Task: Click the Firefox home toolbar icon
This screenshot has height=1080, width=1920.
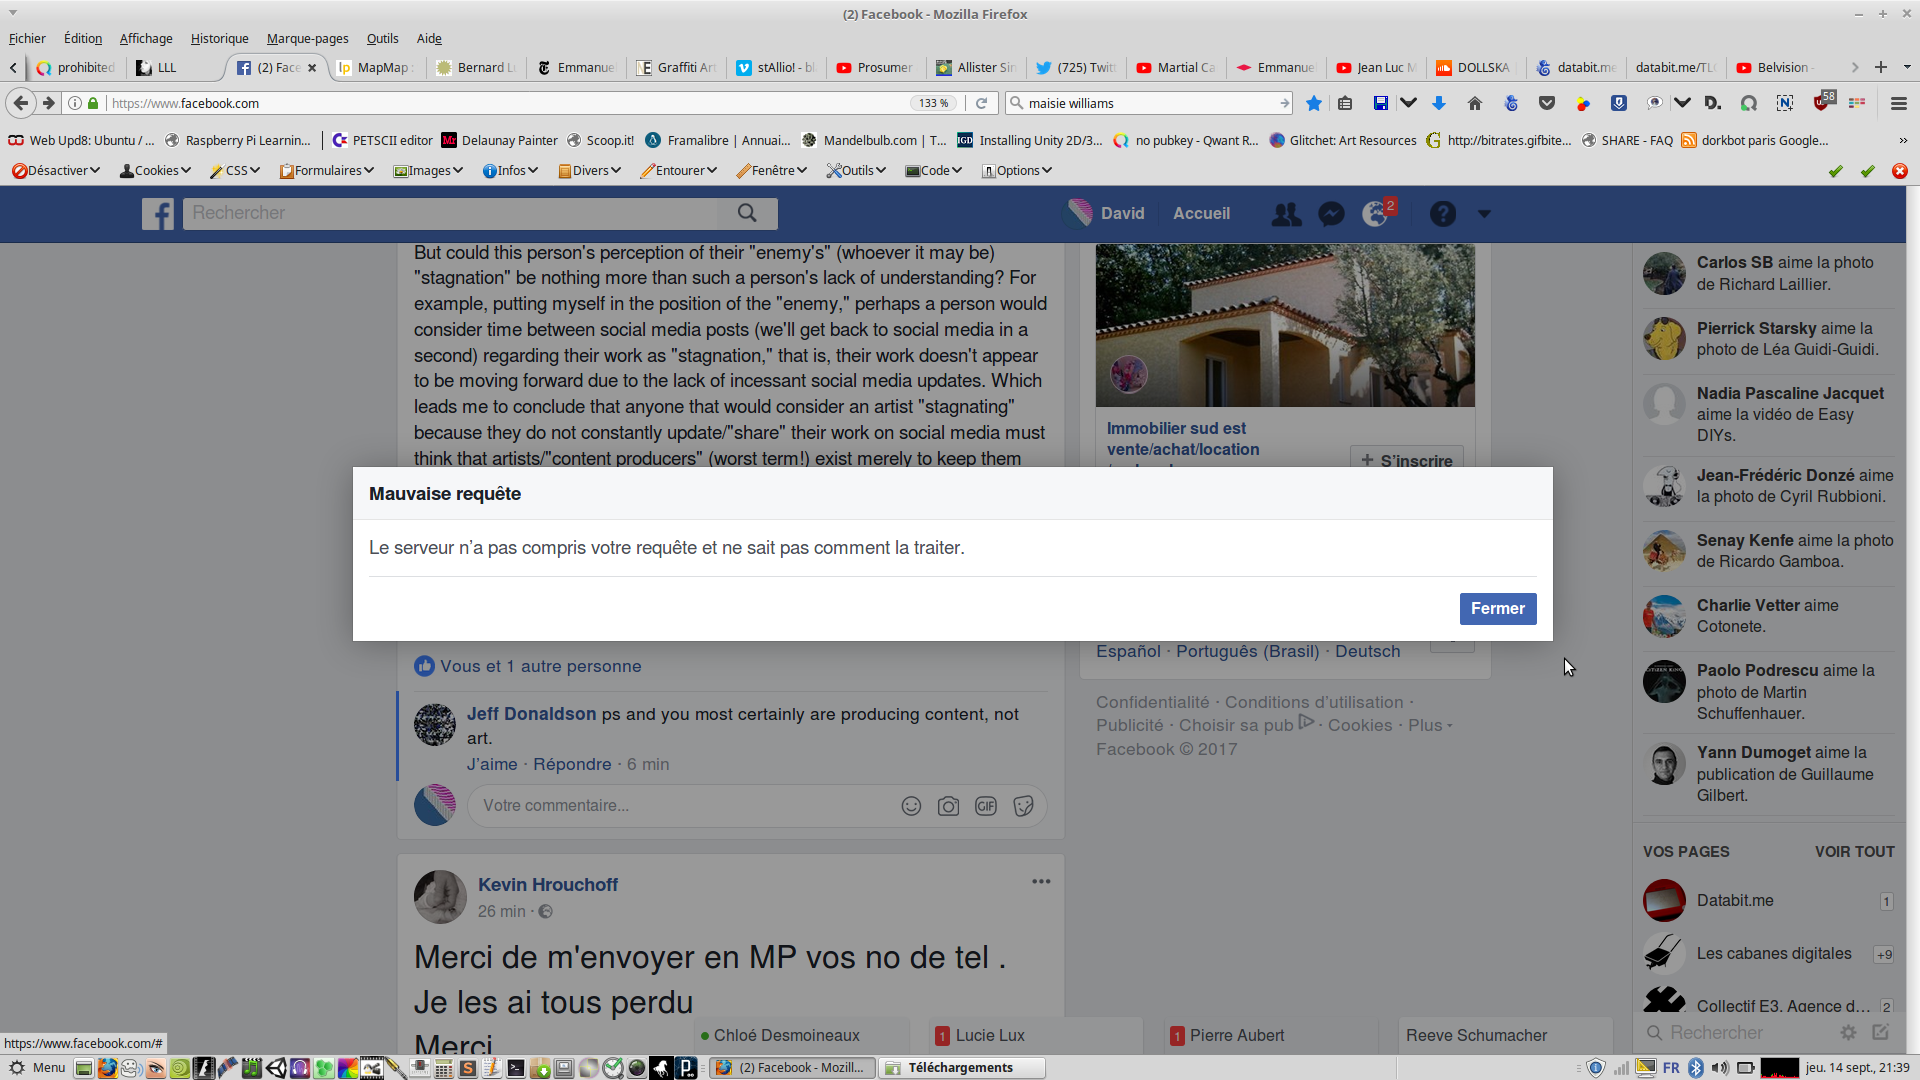Action: (1474, 103)
